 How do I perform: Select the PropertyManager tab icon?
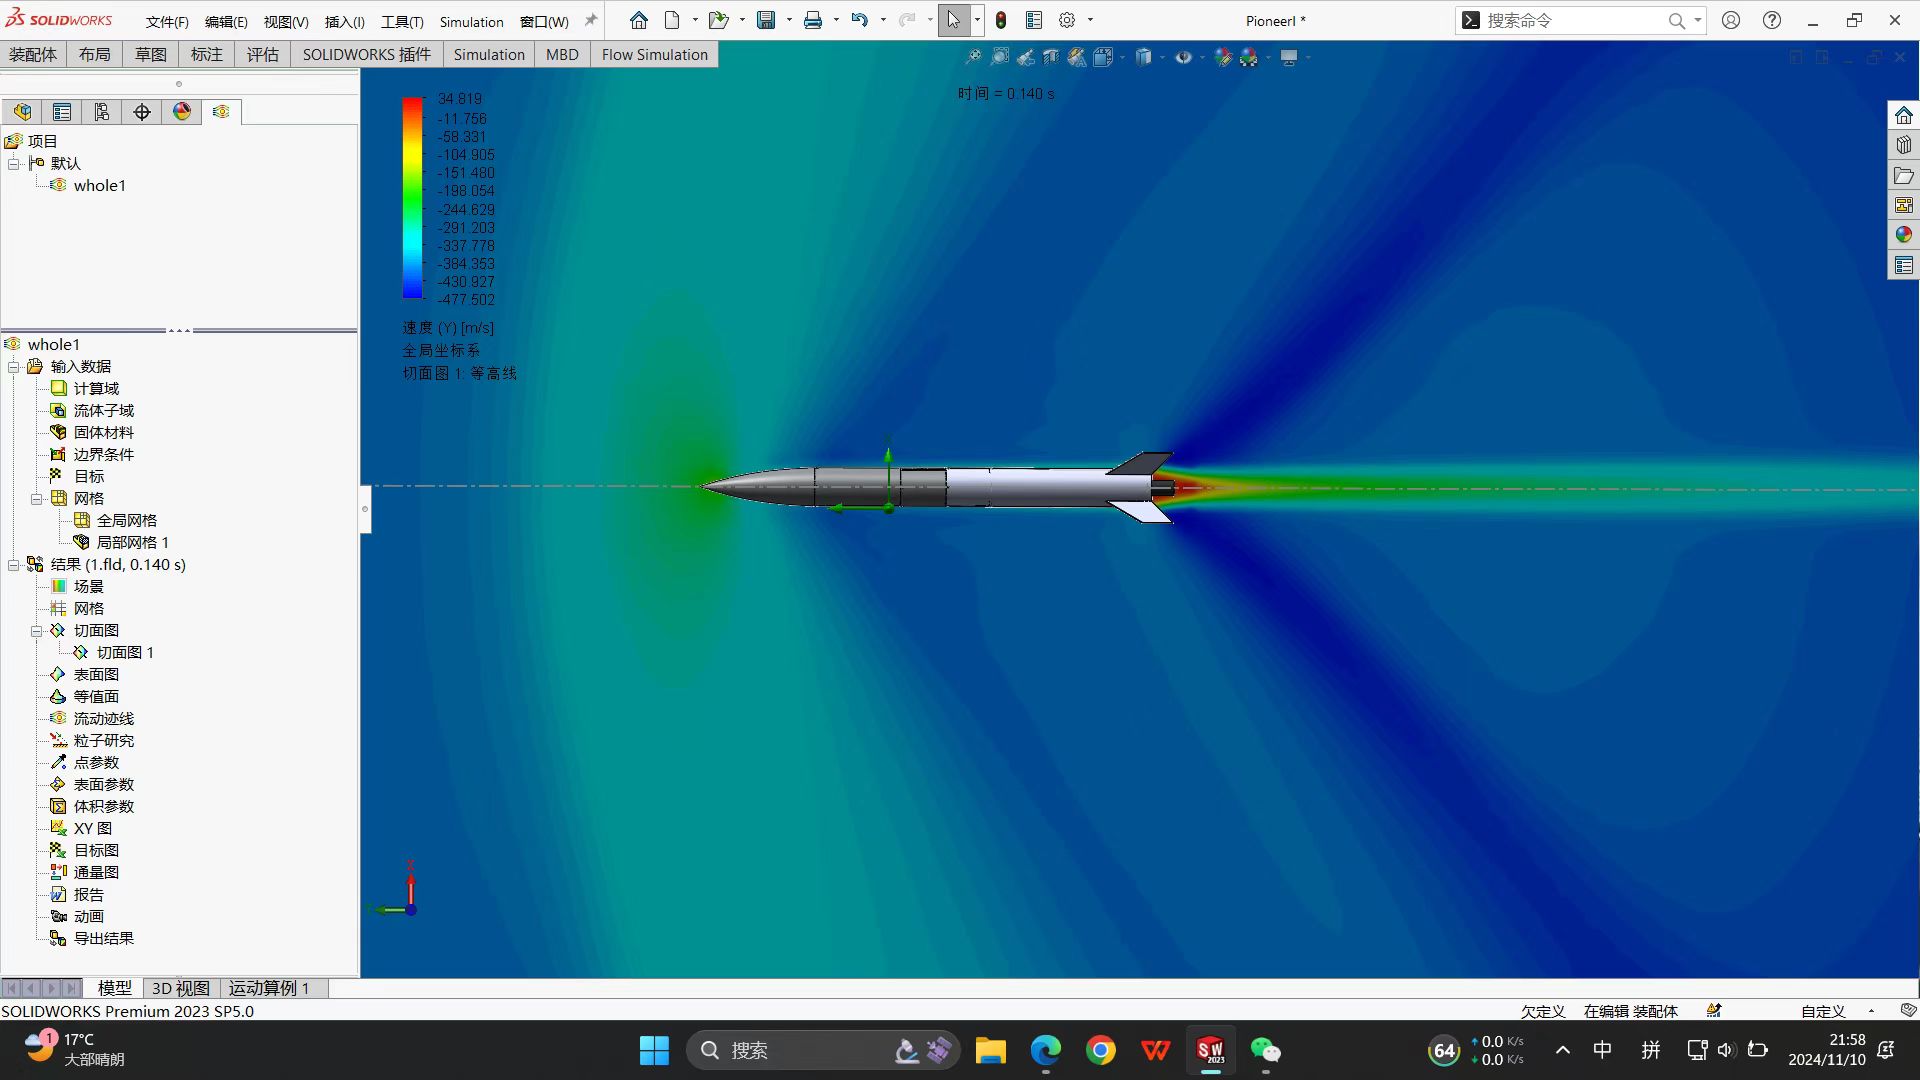(x=62, y=112)
